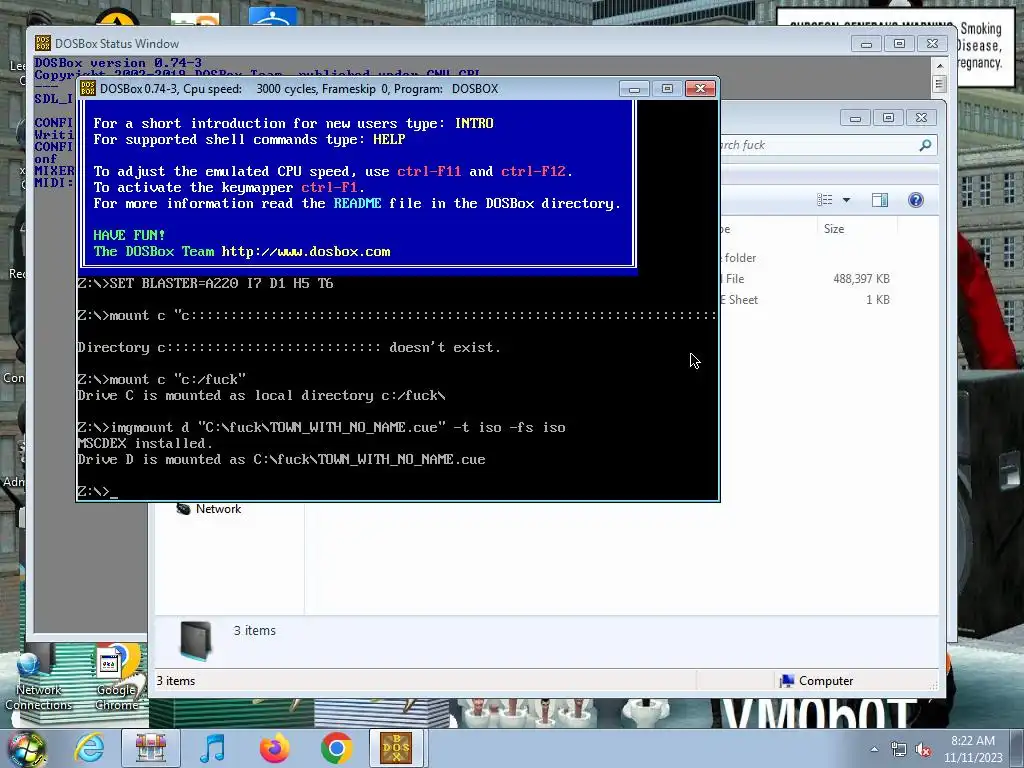The width and height of the screenshot is (1024, 768).
Task: Maximize the DOSBox Status Window
Action: [899, 44]
